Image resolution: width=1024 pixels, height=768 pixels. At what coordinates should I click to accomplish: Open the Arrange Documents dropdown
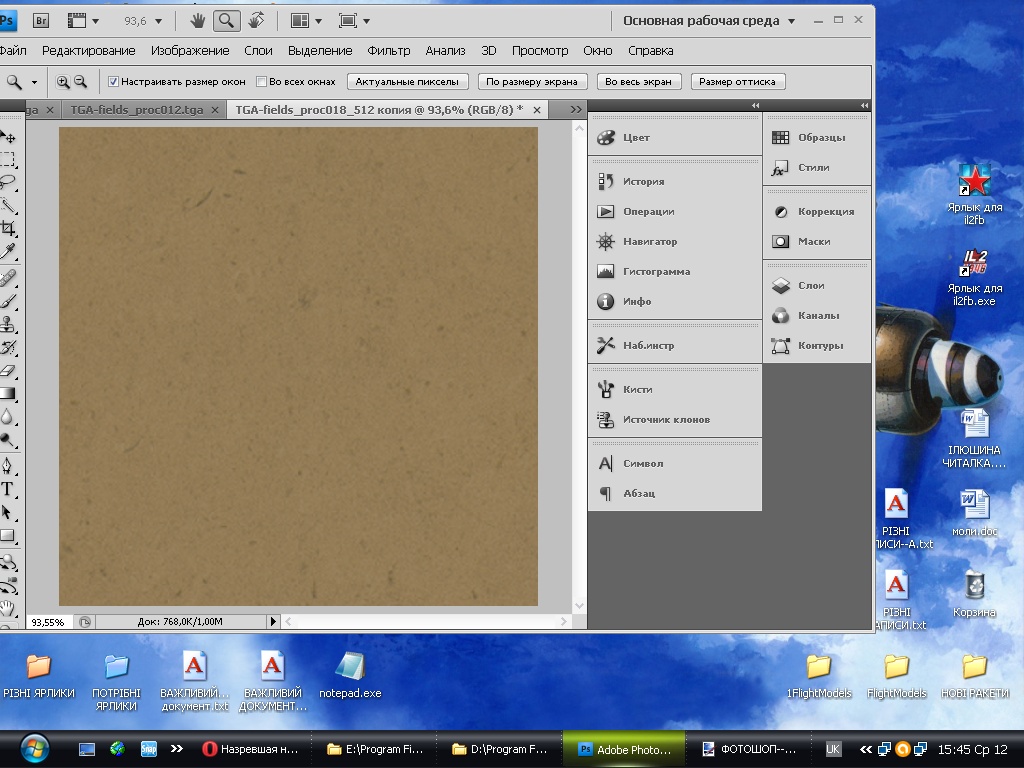click(x=306, y=20)
